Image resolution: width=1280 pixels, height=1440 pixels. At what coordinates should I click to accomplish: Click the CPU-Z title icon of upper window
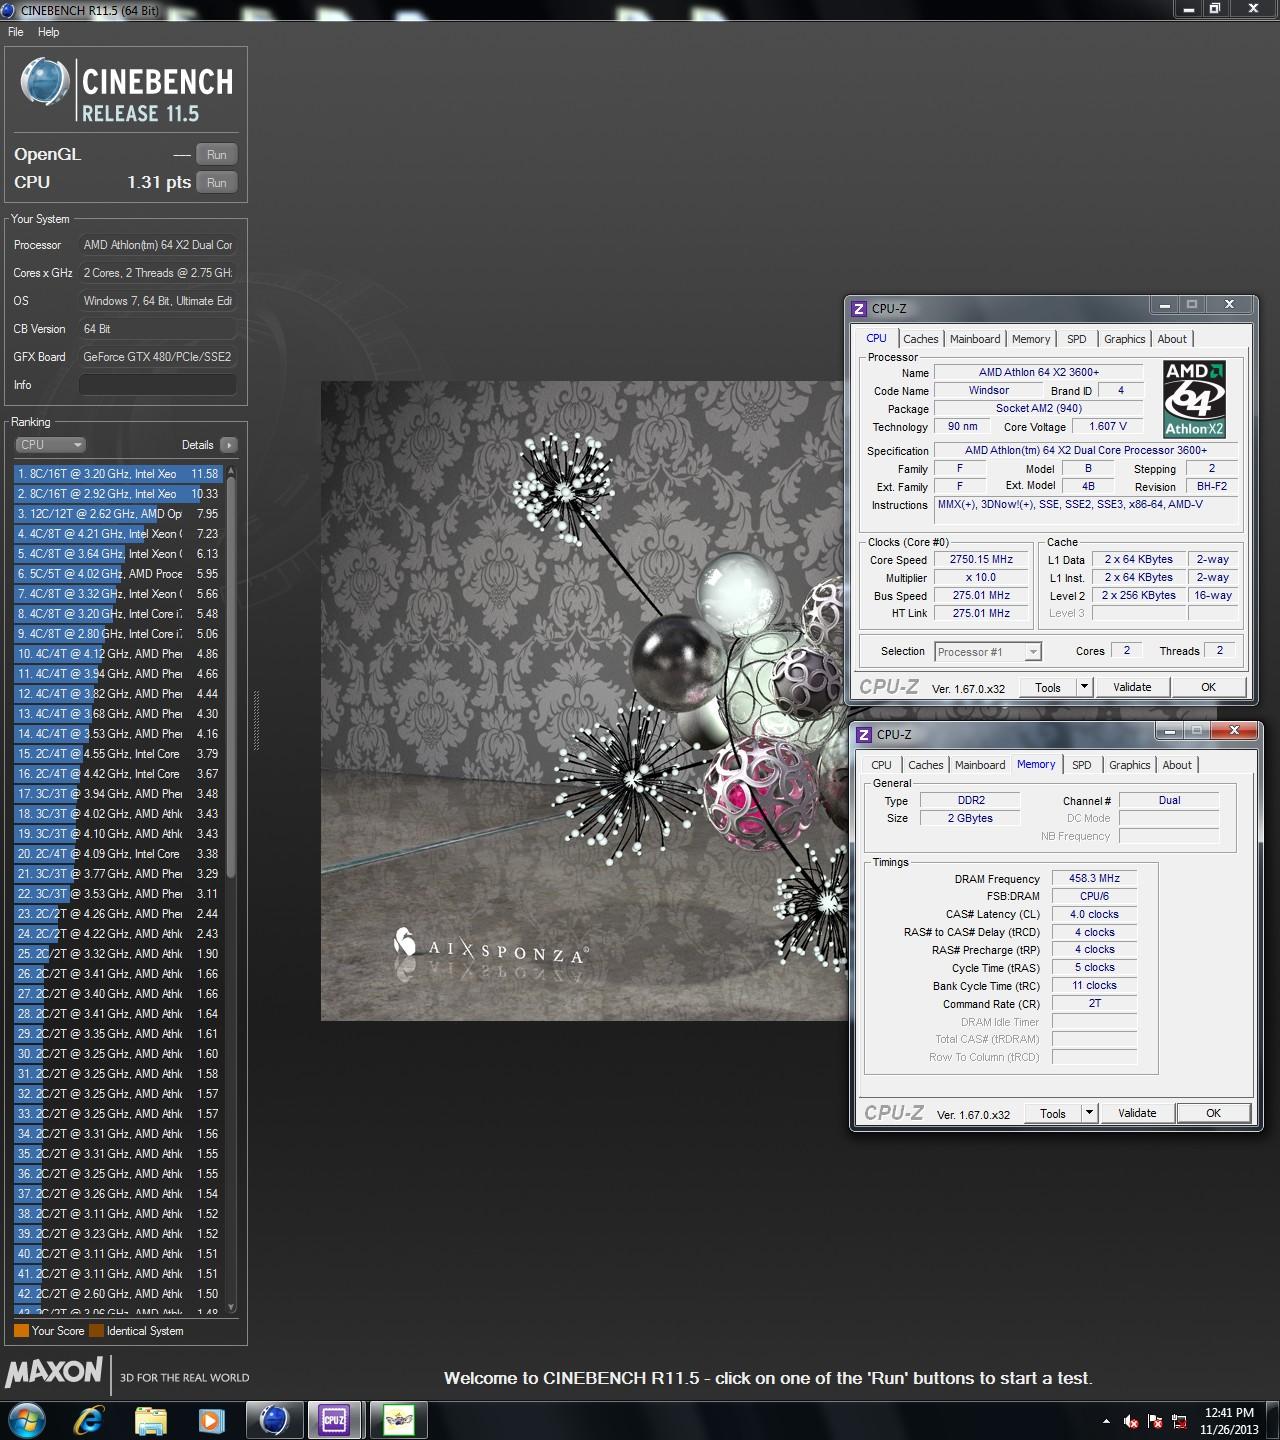859,308
